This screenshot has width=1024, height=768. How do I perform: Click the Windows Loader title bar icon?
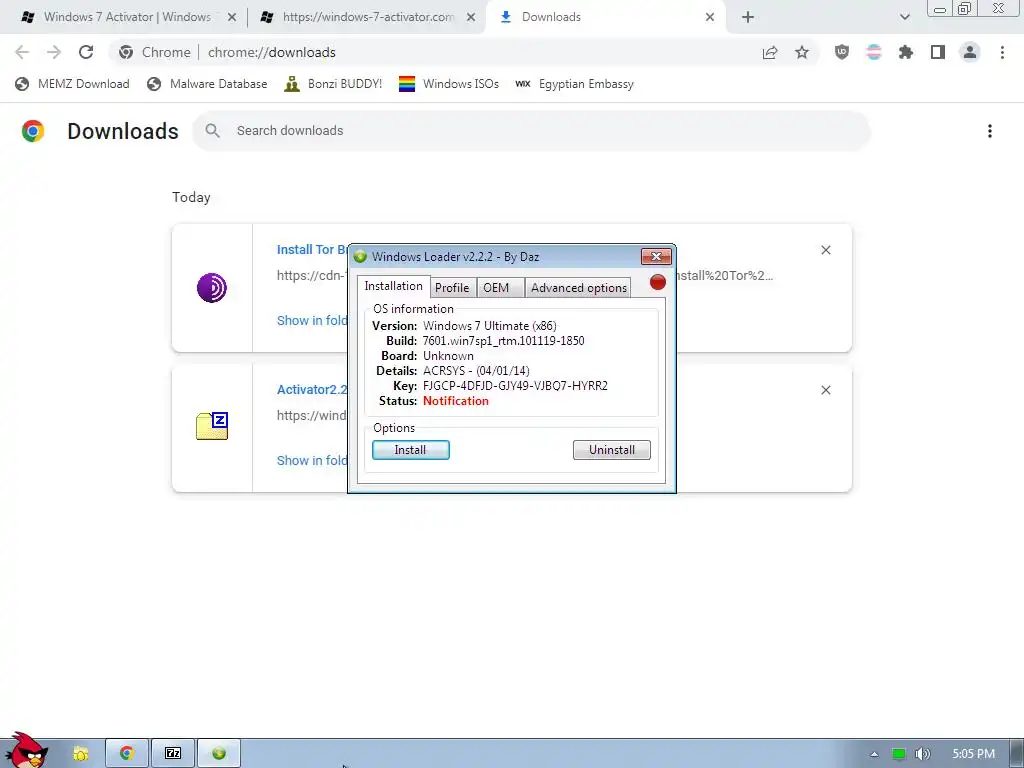tap(360, 257)
